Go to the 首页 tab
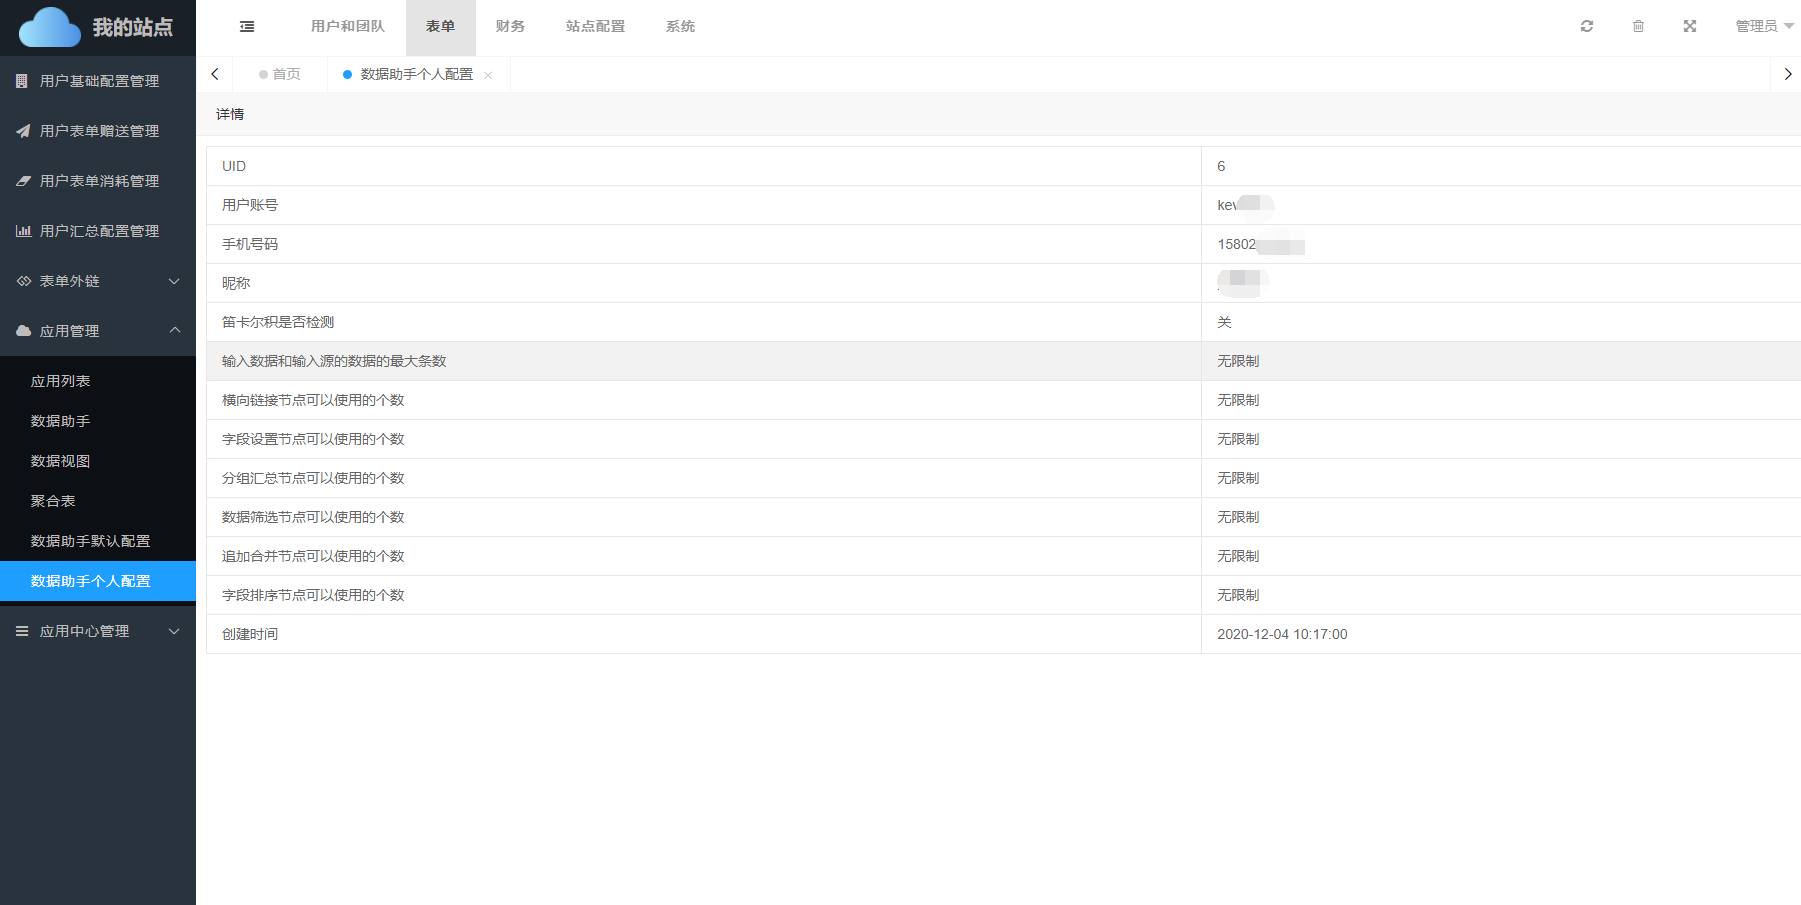The width and height of the screenshot is (1801, 905). coord(280,75)
